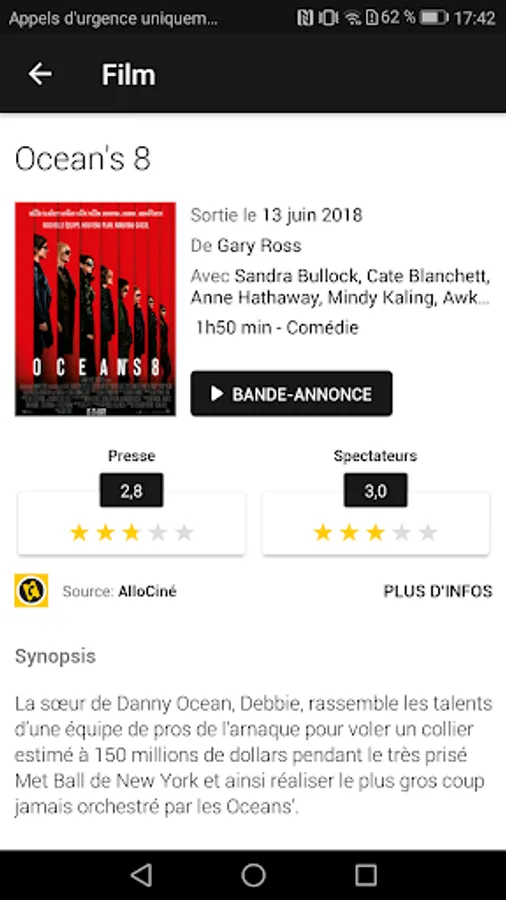The height and width of the screenshot is (900, 506).
Task: Tap the Wi-Fi status icon
Action: [x=353, y=18]
